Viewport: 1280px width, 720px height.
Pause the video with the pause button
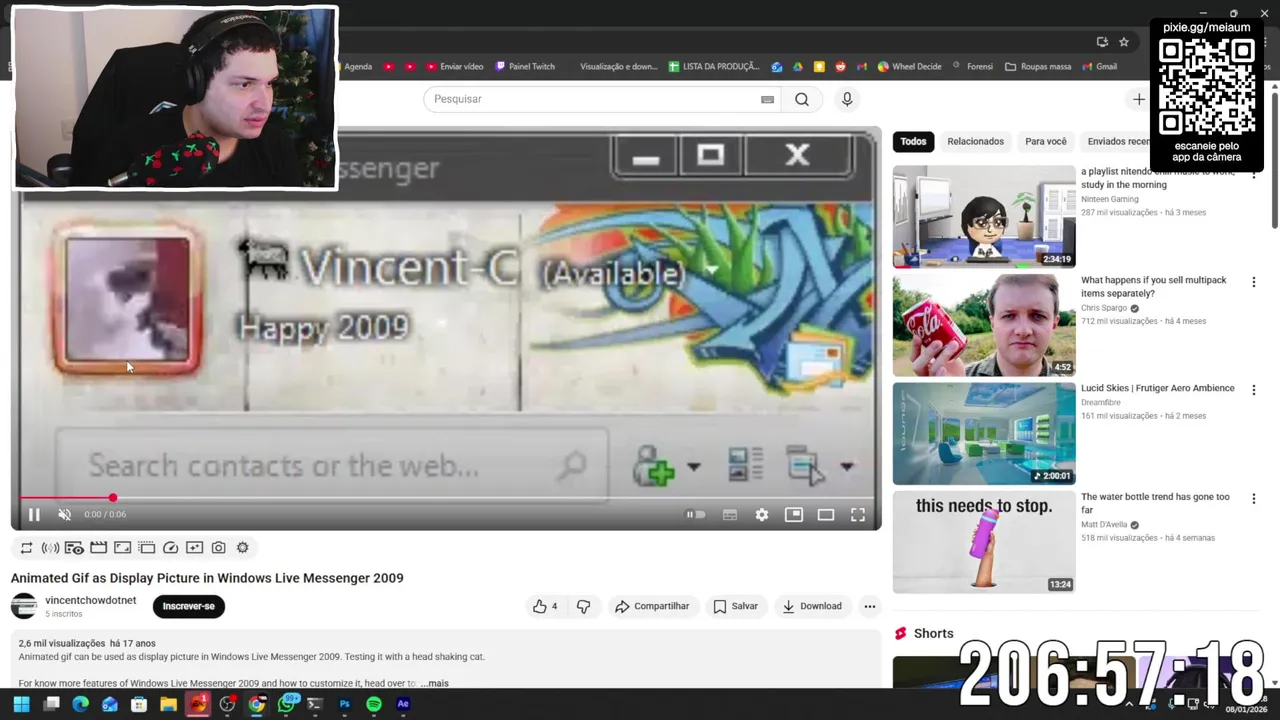click(x=33, y=514)
